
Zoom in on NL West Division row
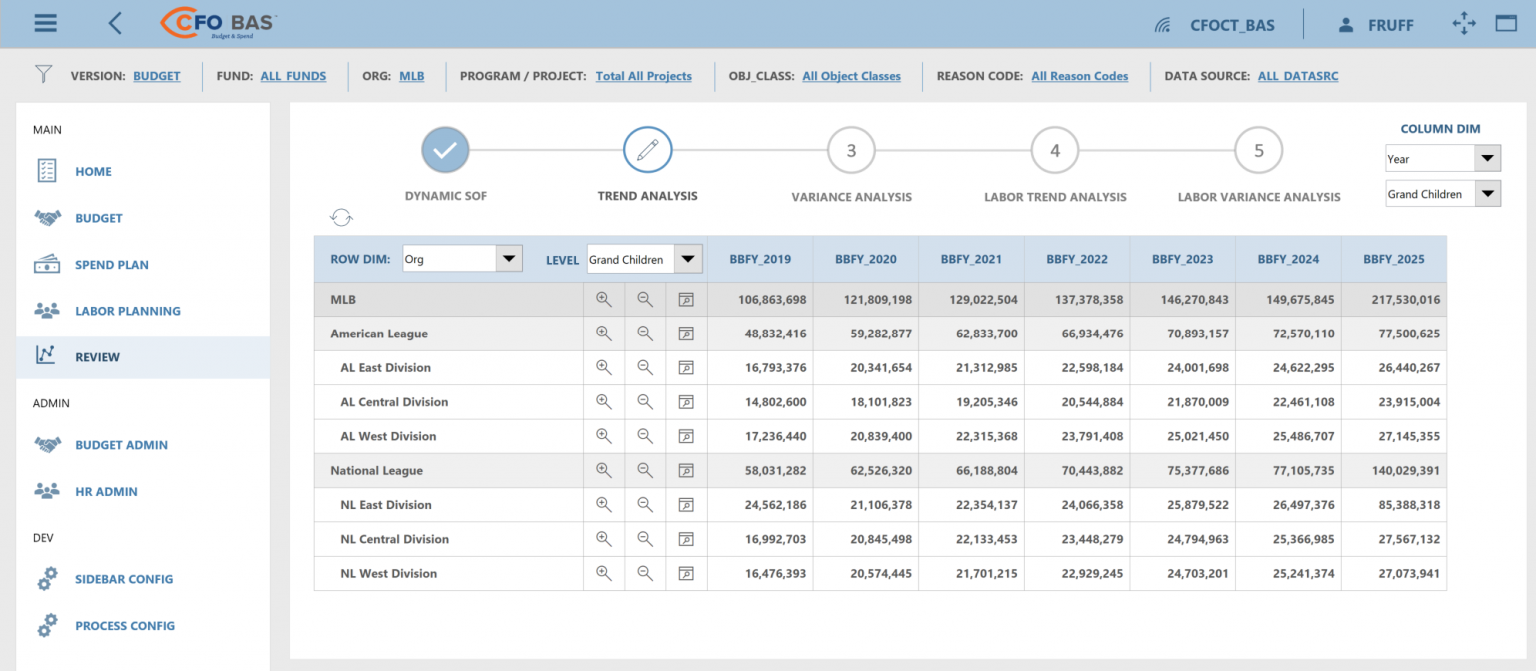coord(603,573)
